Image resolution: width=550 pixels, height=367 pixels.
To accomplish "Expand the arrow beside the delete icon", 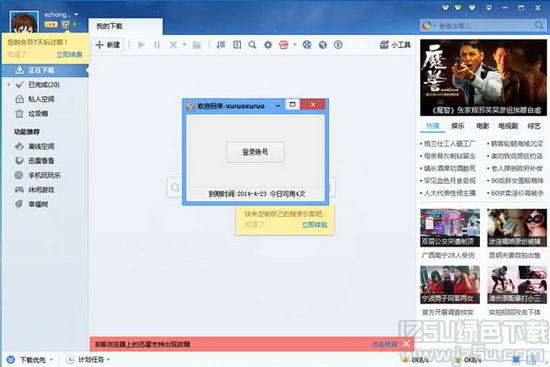I will (x=184, y=45).
